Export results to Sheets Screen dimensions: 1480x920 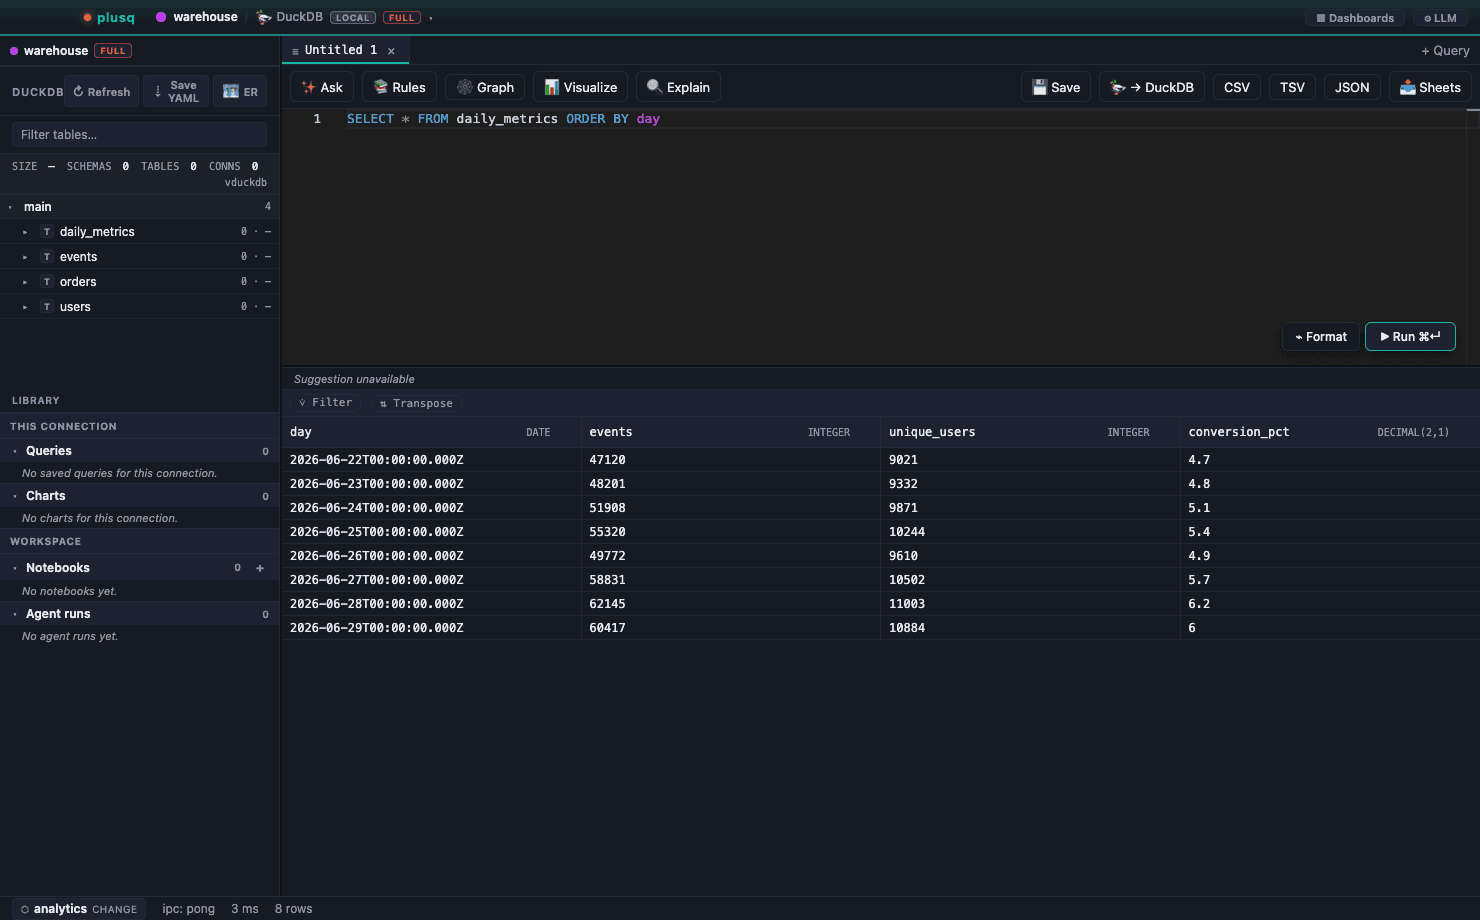(x=1430, y=87)
